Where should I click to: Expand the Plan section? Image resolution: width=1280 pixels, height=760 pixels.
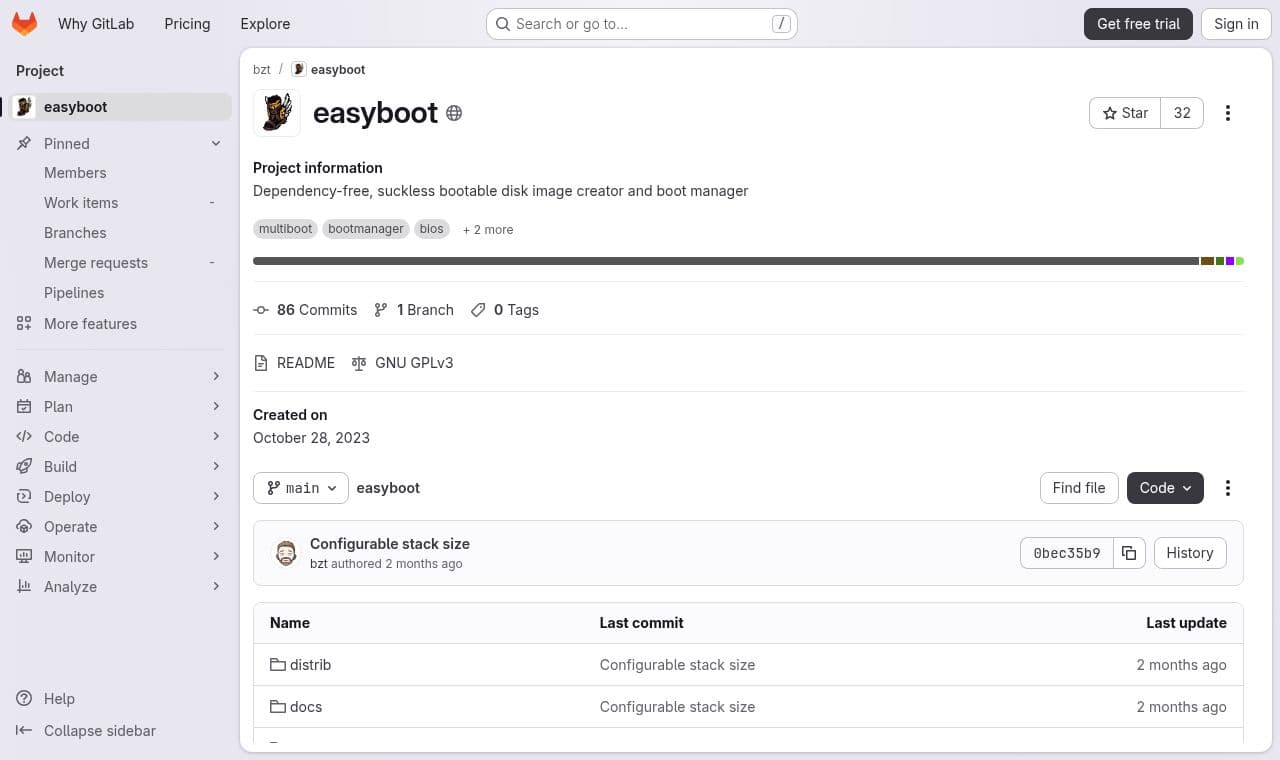(120, 407)
